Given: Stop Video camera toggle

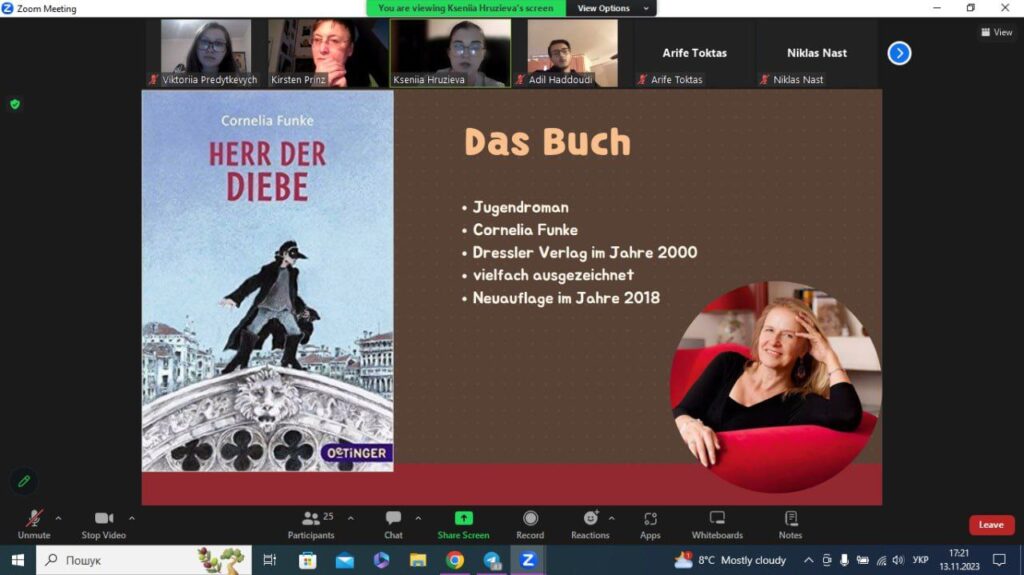Looking at the screenshot, I should tap(103, 518).
